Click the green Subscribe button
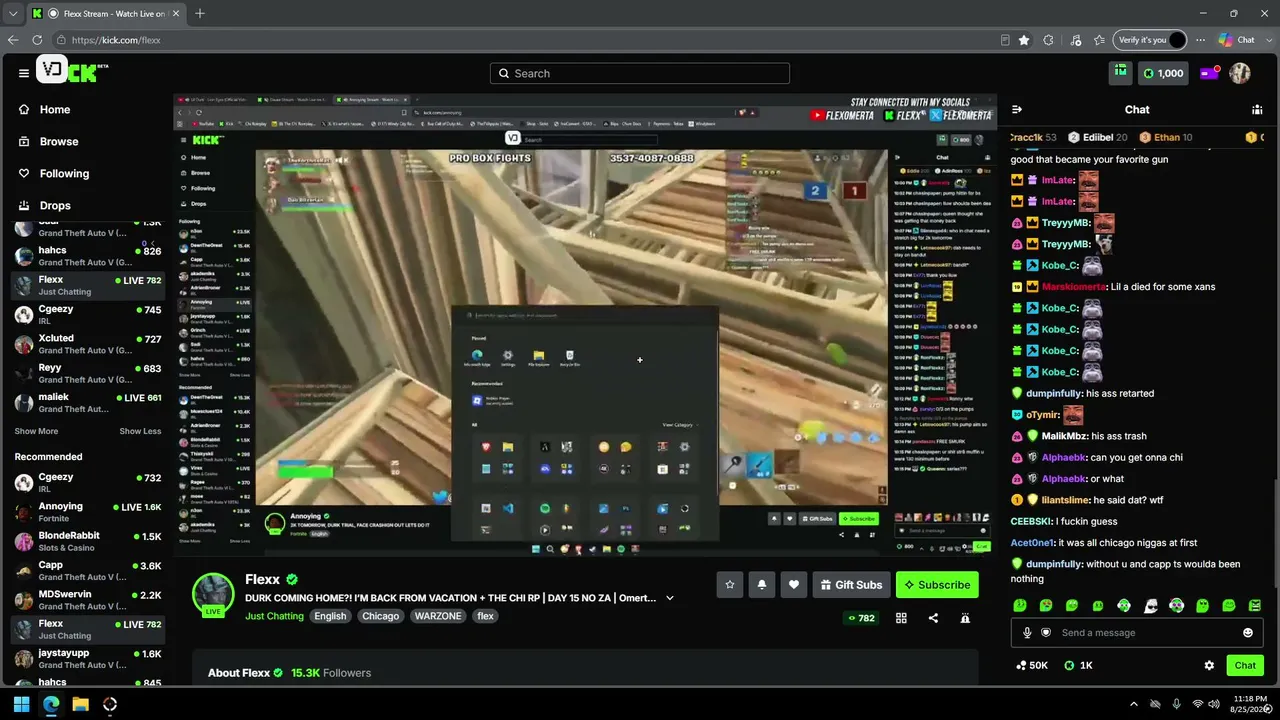The height and width of the screenshot is (720, 1280). pos(937,585)
